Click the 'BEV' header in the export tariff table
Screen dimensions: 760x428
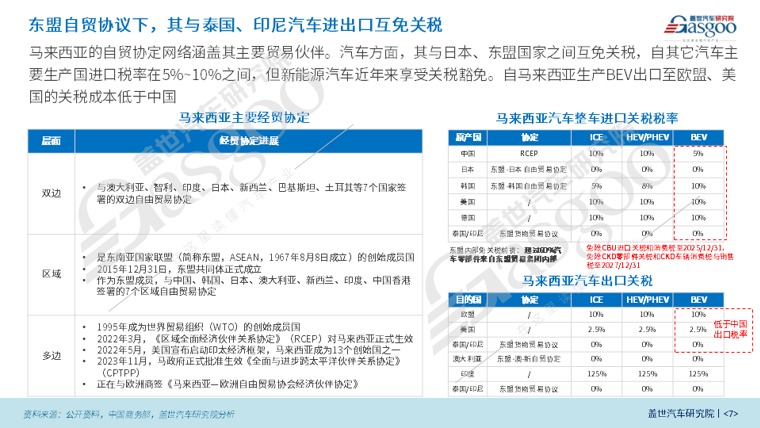[x=698, y=300]
